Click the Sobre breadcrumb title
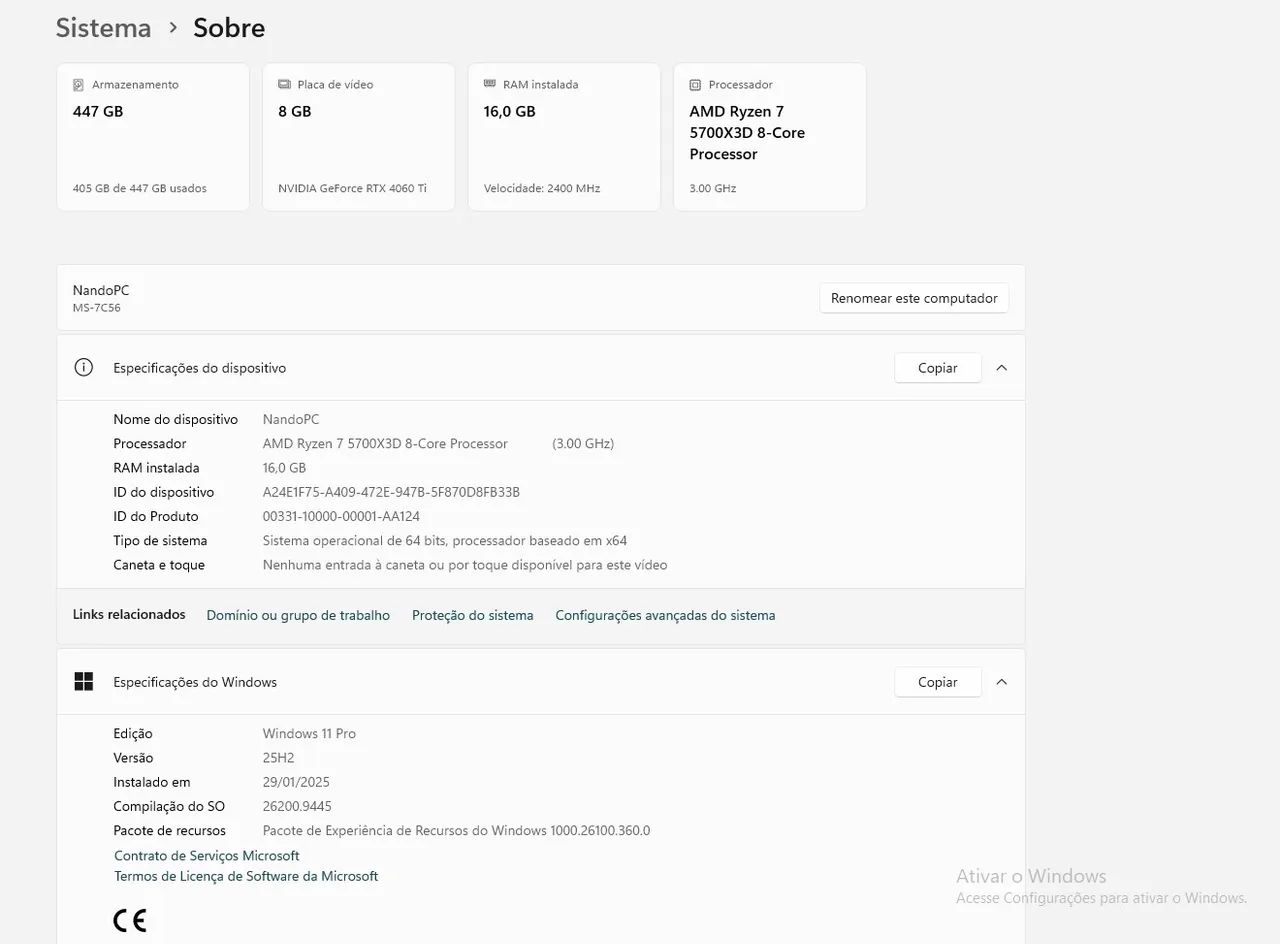1280x944 pixels. (x=229, y=28)
